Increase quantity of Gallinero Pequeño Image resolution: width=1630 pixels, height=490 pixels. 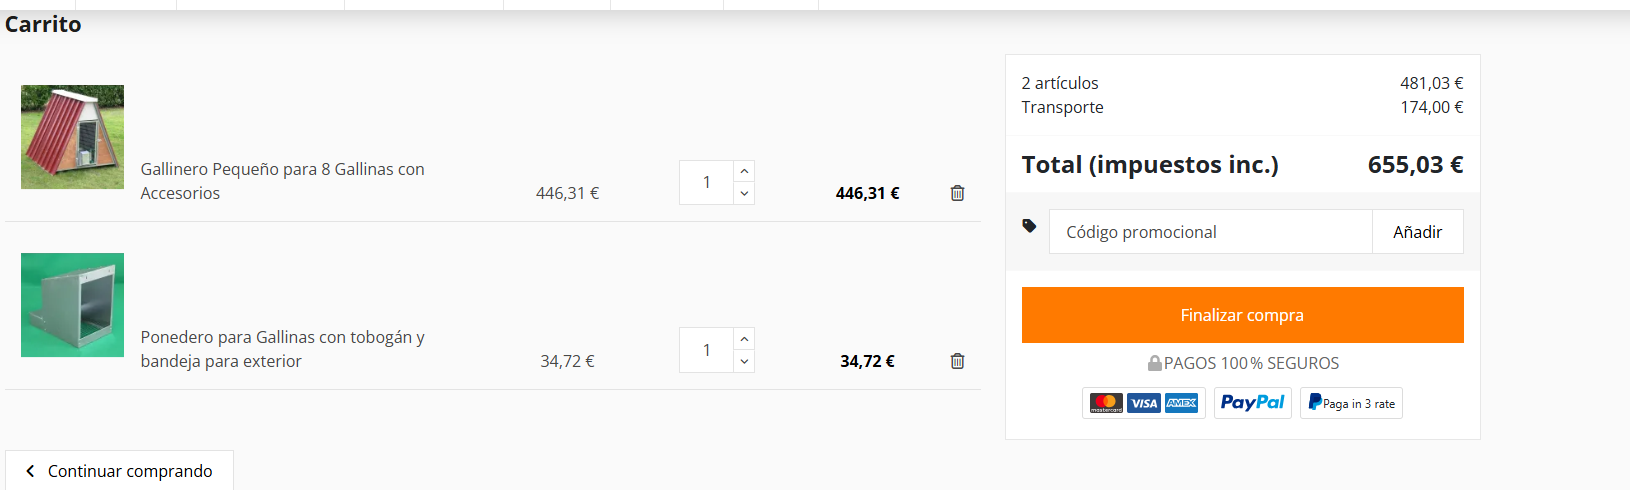click(744, 171)
